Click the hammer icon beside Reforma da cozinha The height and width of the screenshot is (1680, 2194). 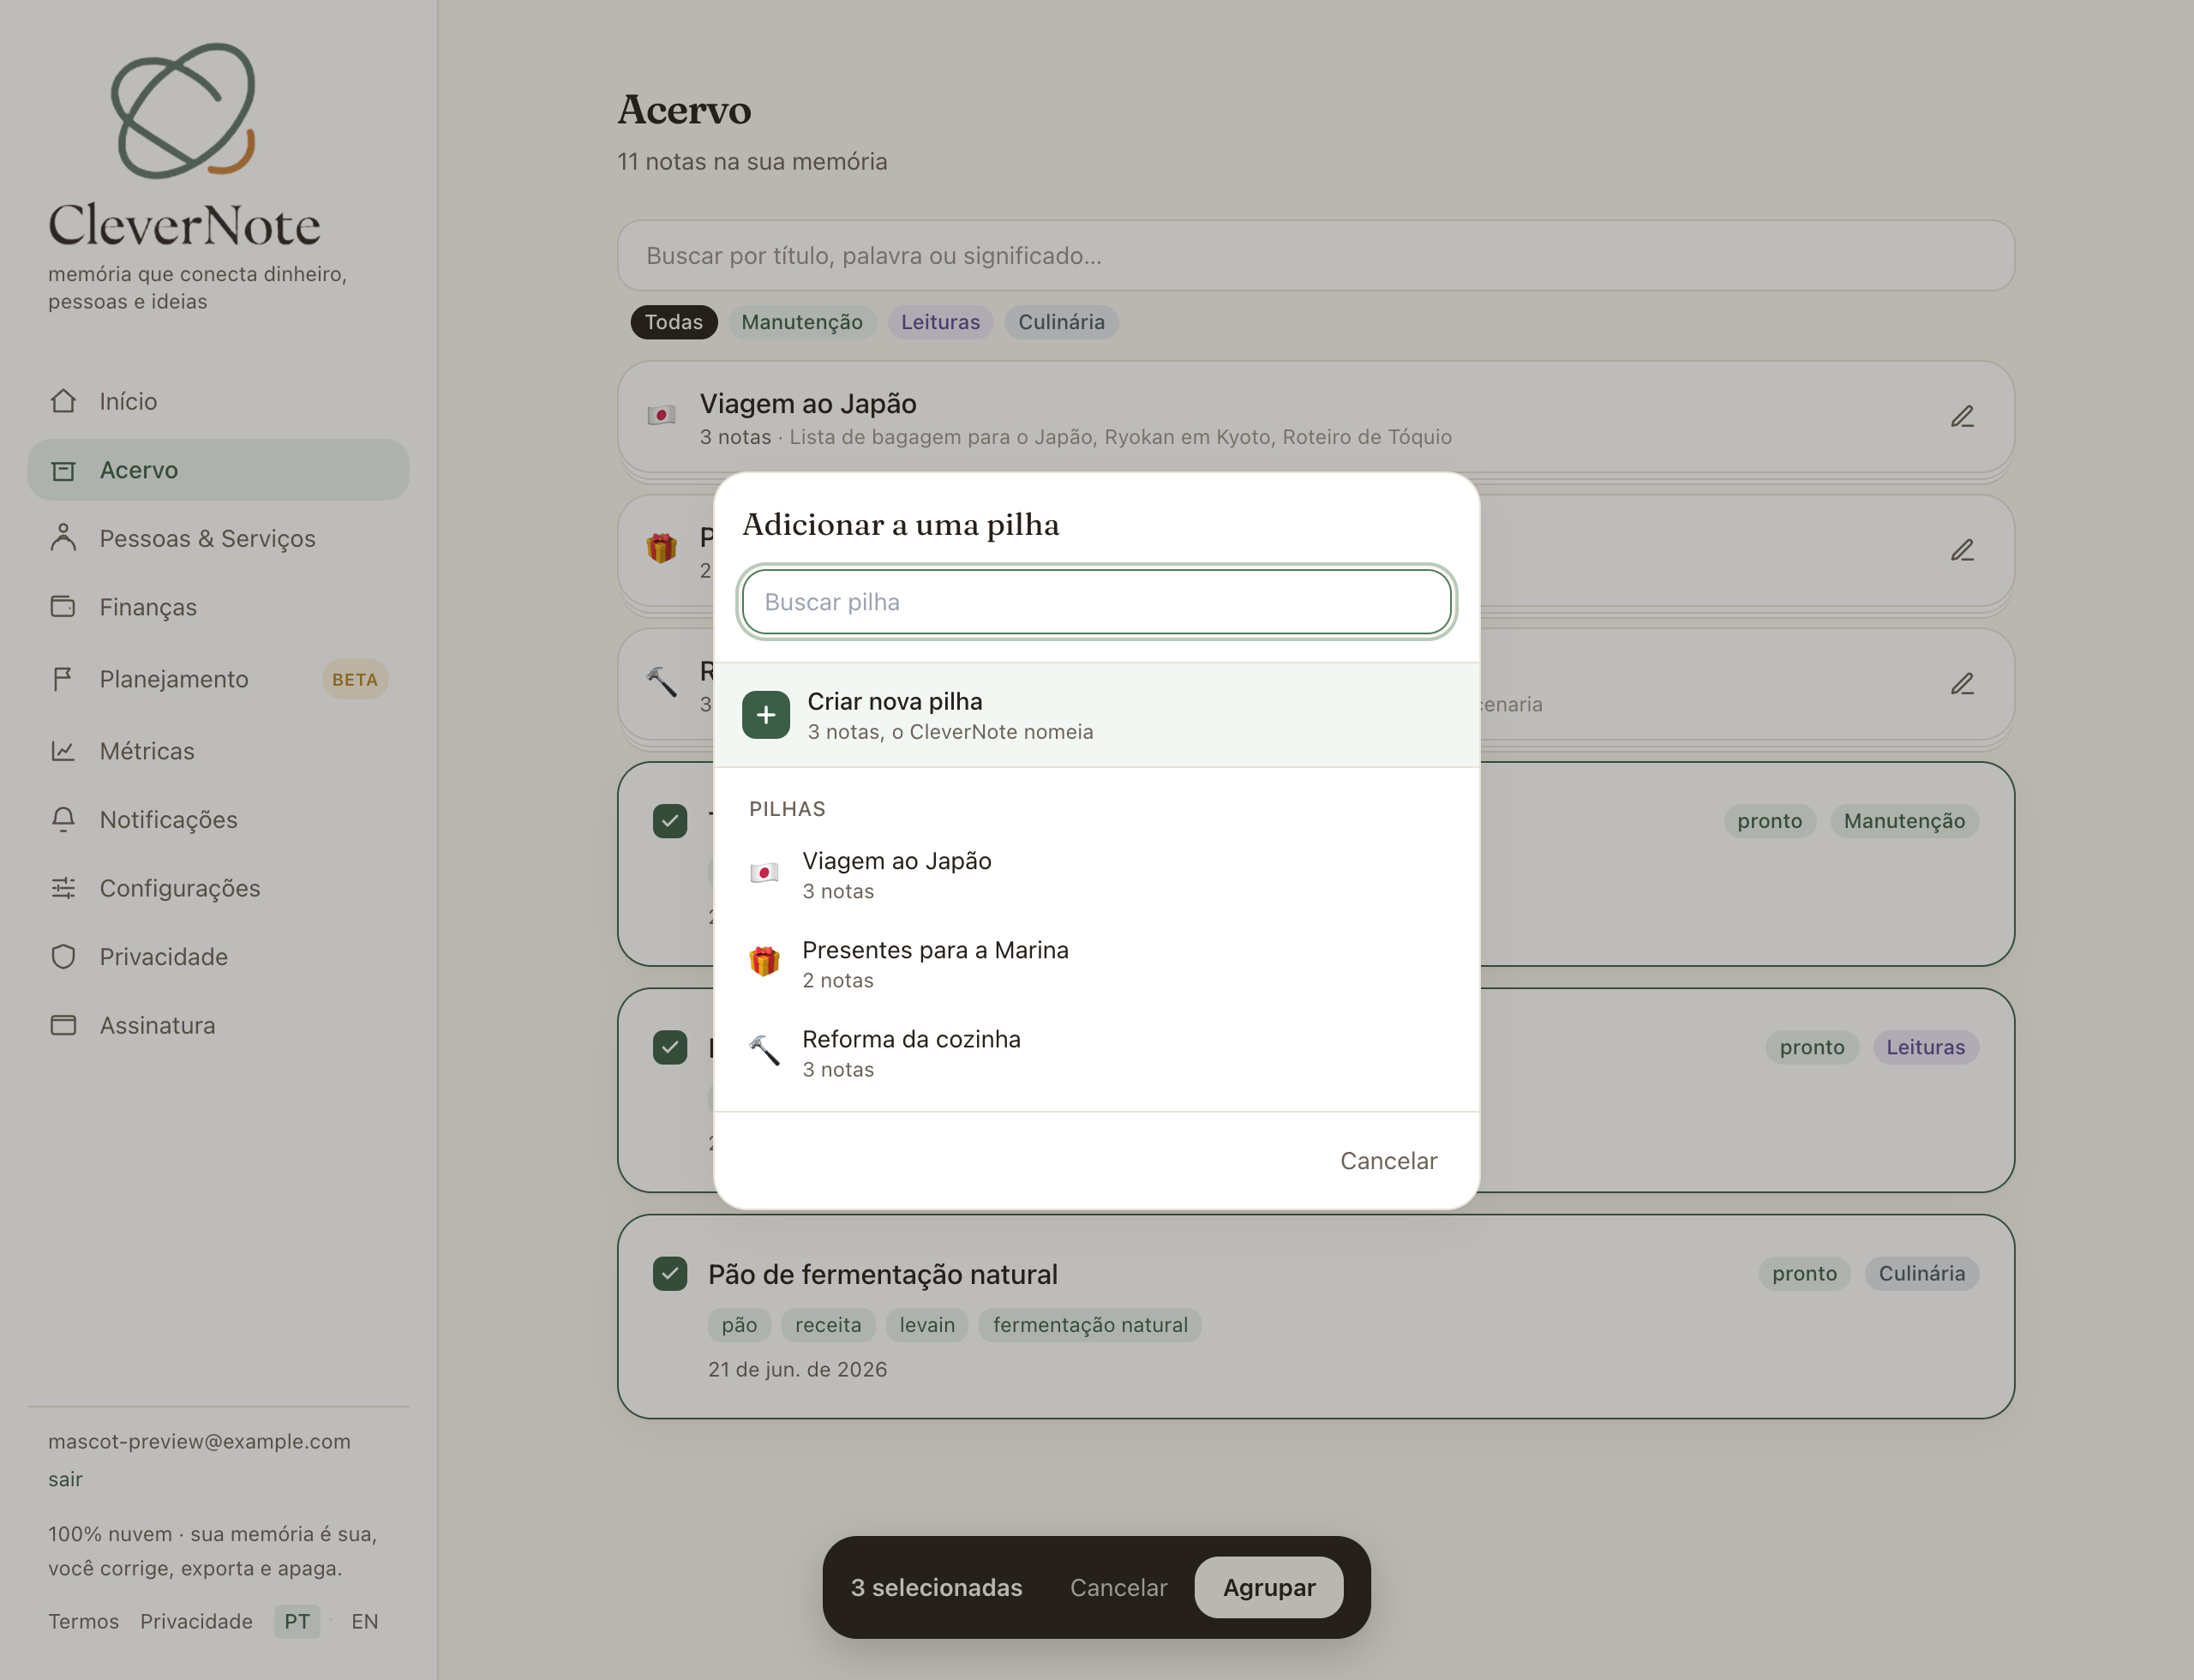[765, 1051]
